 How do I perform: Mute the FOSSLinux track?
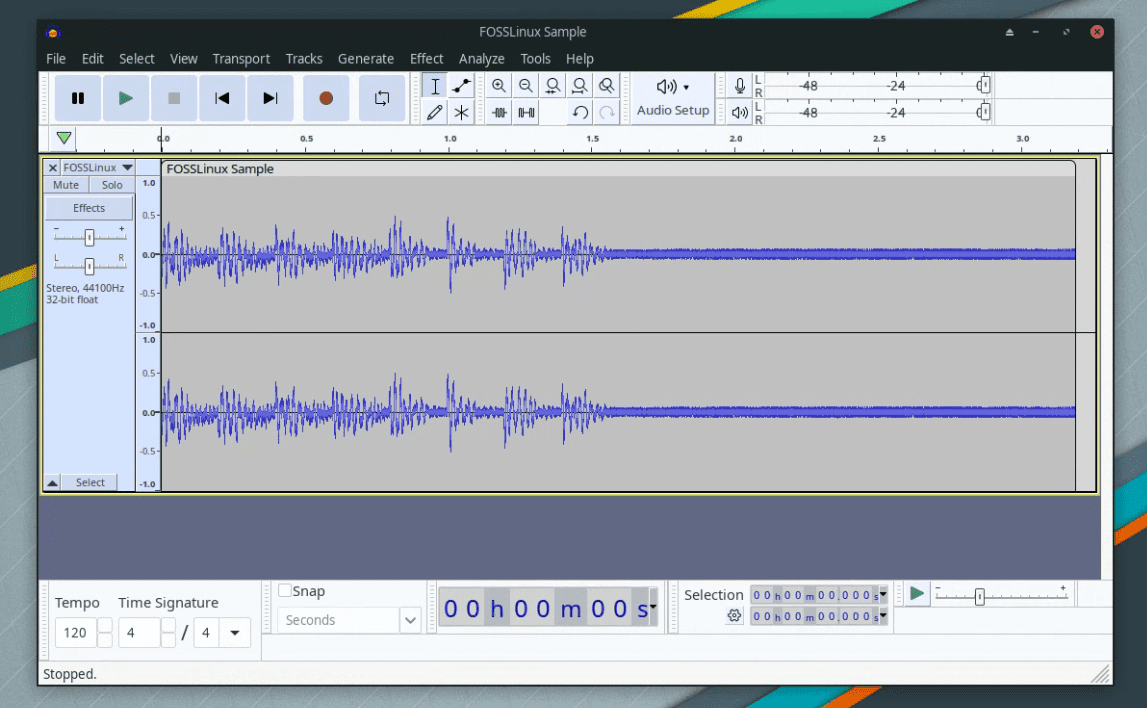66,185
